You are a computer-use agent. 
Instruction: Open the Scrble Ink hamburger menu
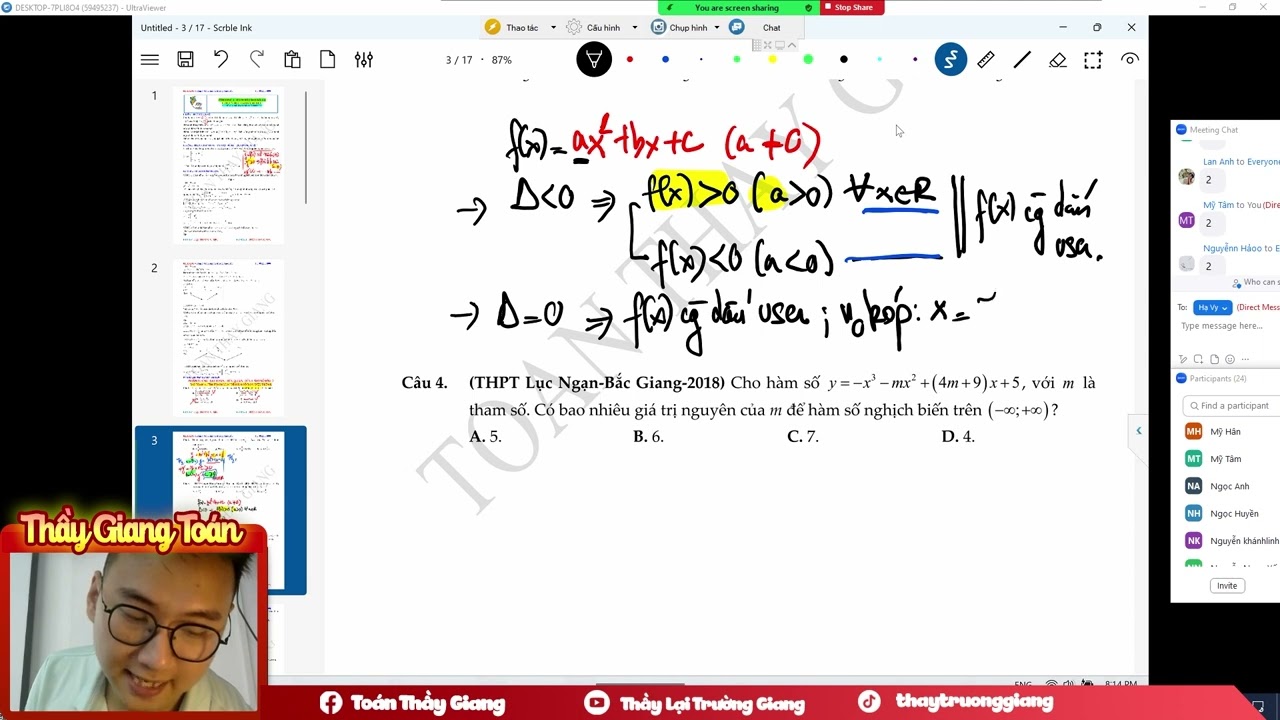coord(150,60)
